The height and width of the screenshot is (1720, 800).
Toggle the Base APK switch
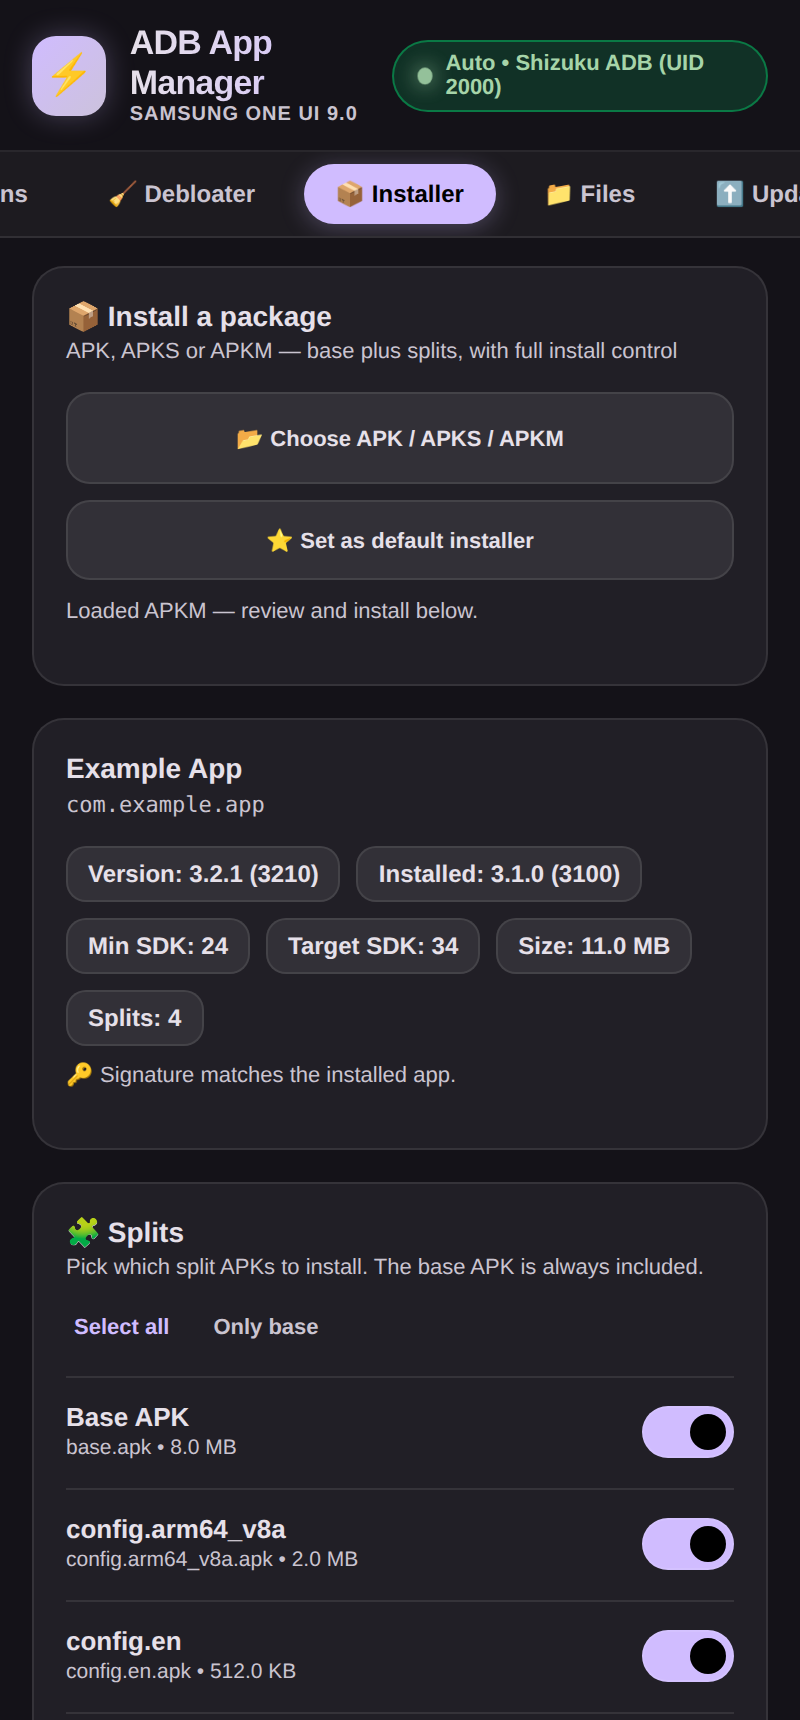(688, 1432)
